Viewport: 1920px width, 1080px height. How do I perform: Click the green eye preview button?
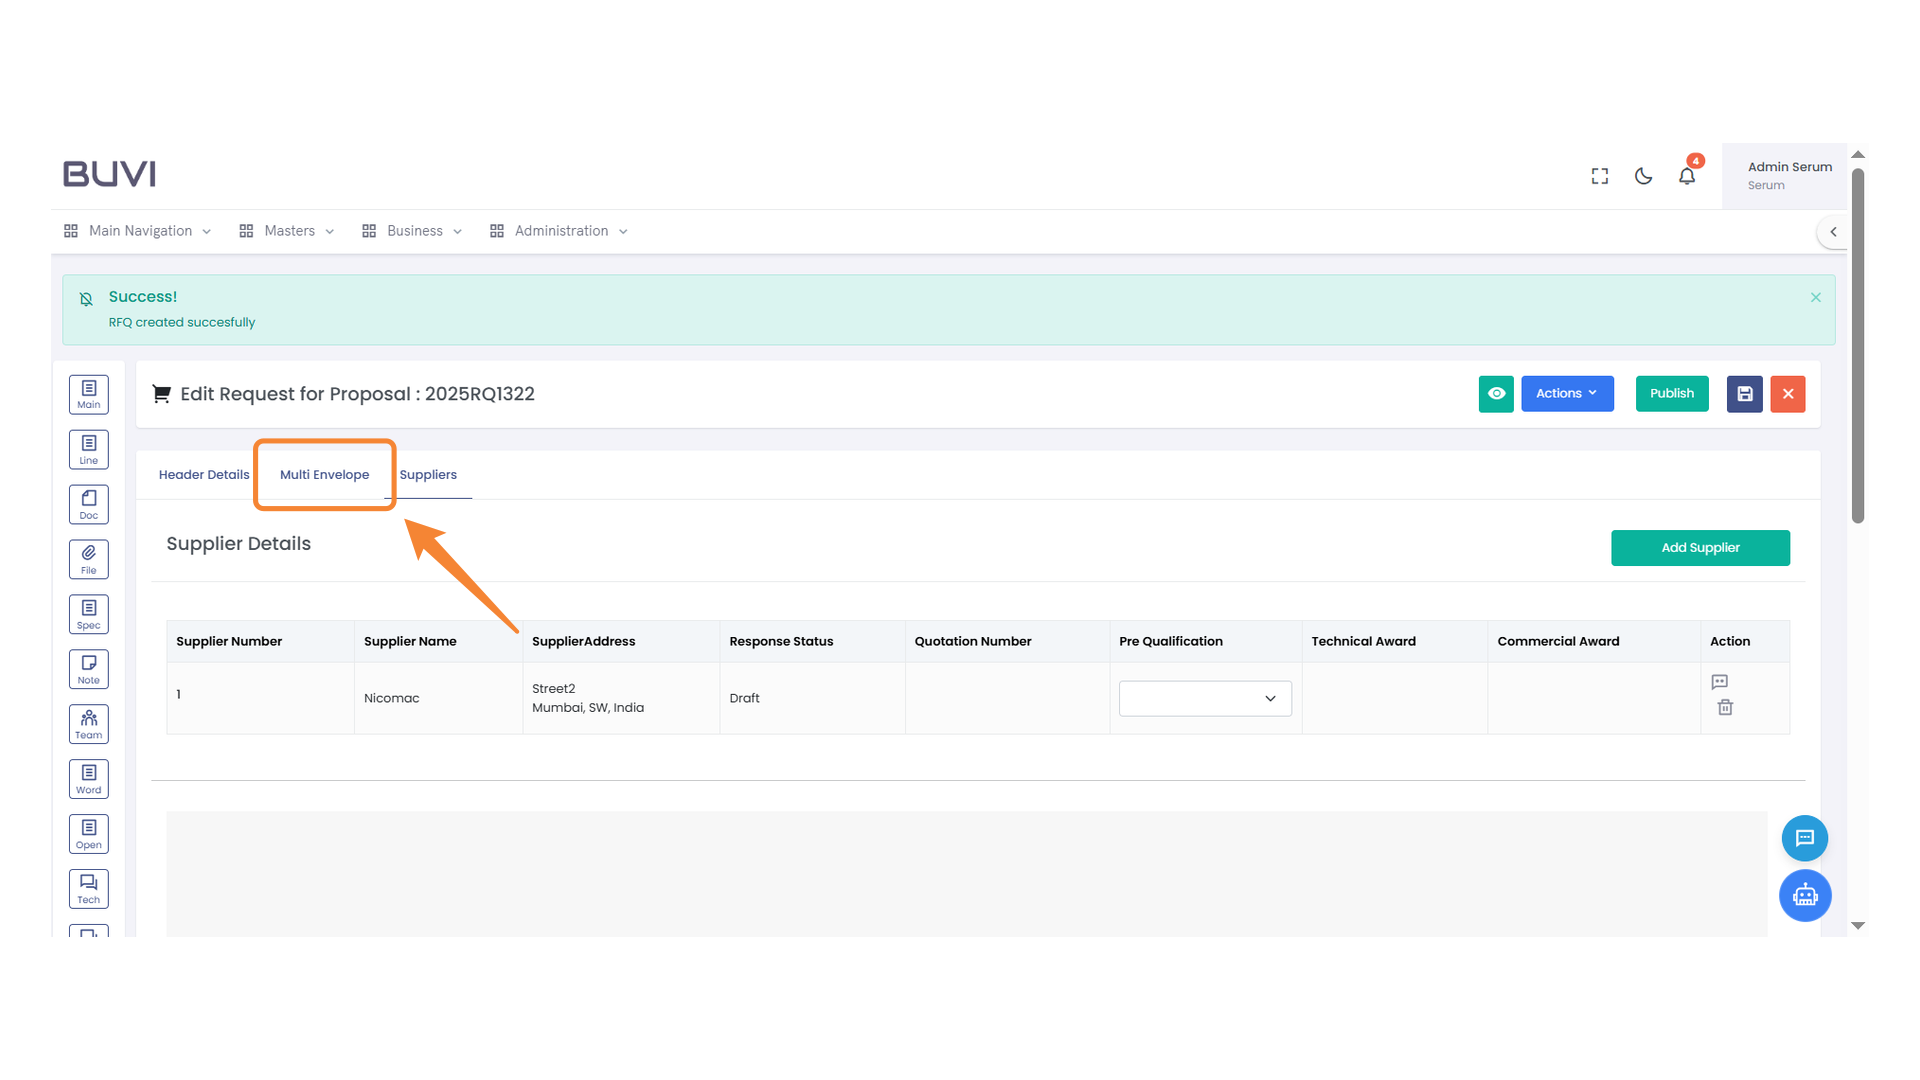click(x=1495, y=394)
